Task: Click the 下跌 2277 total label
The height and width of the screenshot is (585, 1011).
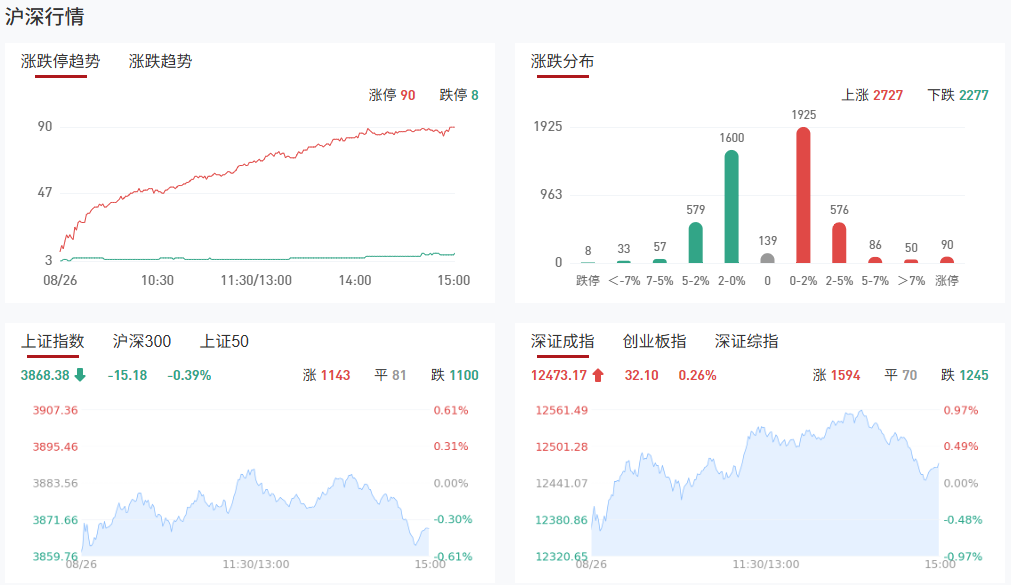Action: [958, 95]
